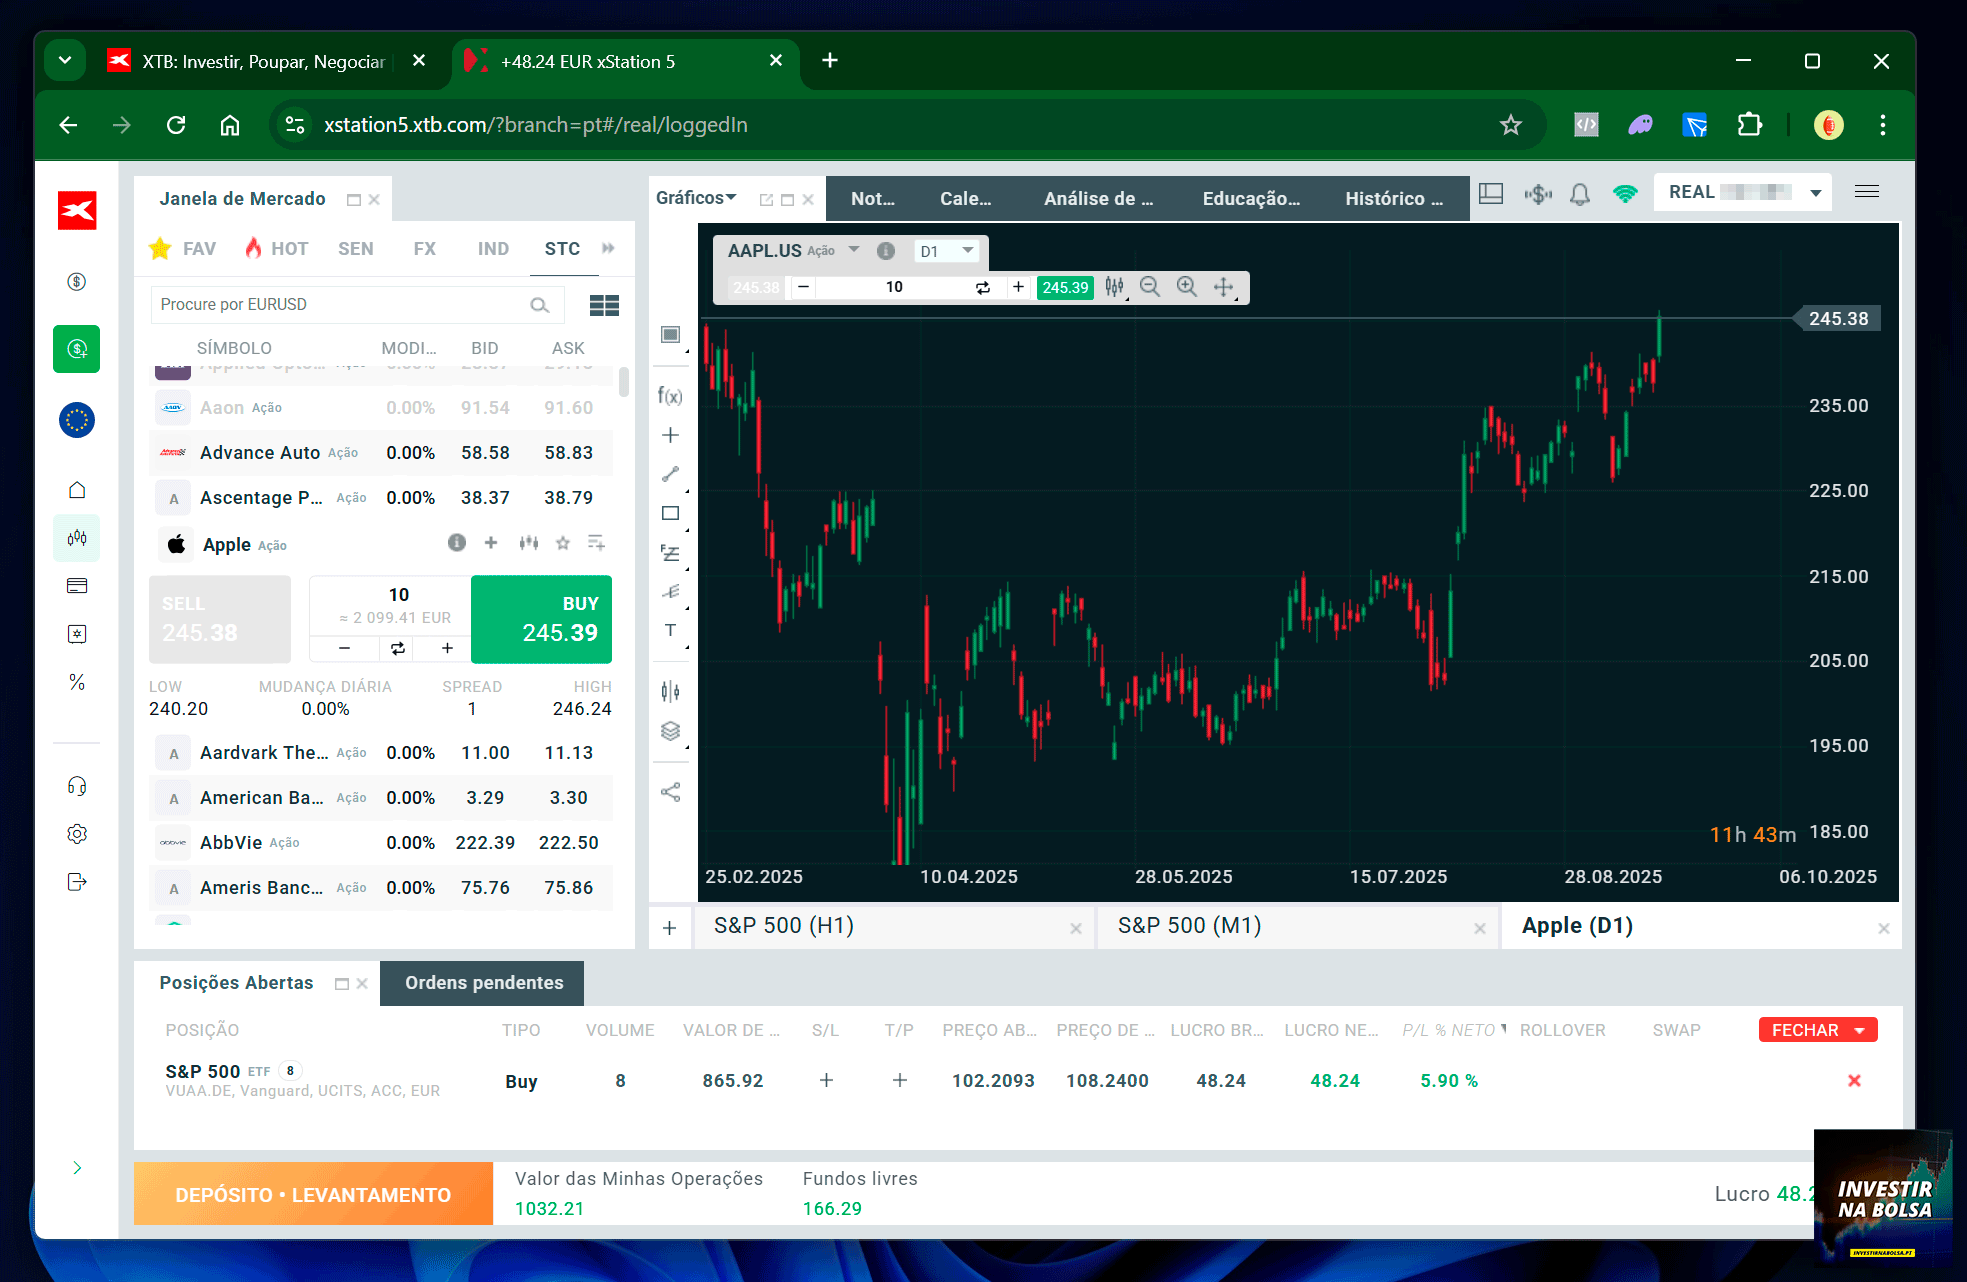
Task: Click the green BUY 245.39 button
Action: [x=541, y=619]
